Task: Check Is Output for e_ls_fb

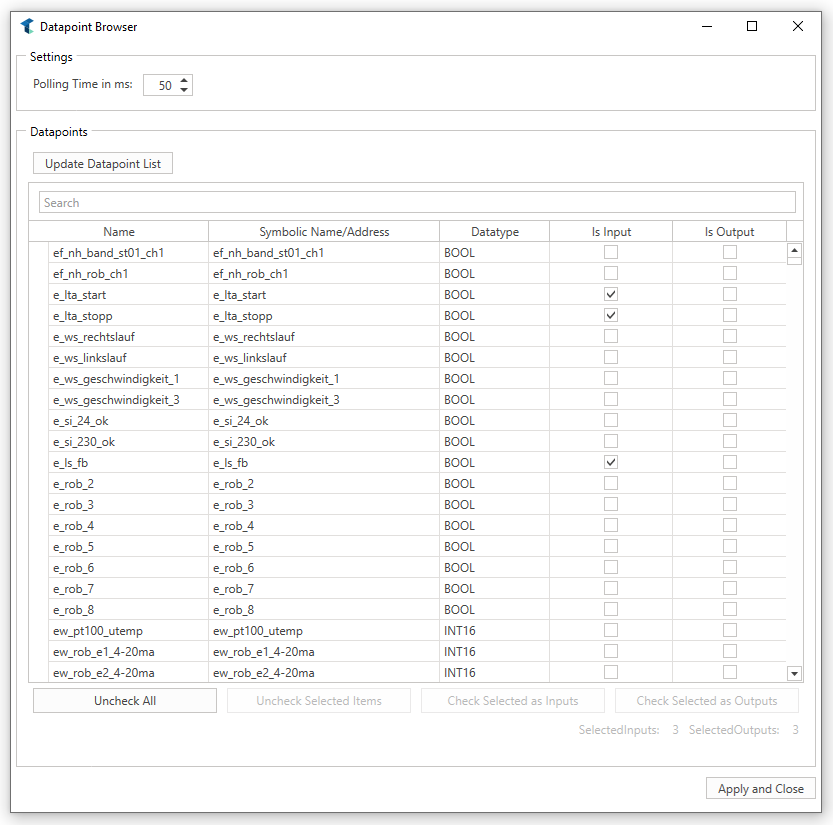Action: (x=730, y=462)
